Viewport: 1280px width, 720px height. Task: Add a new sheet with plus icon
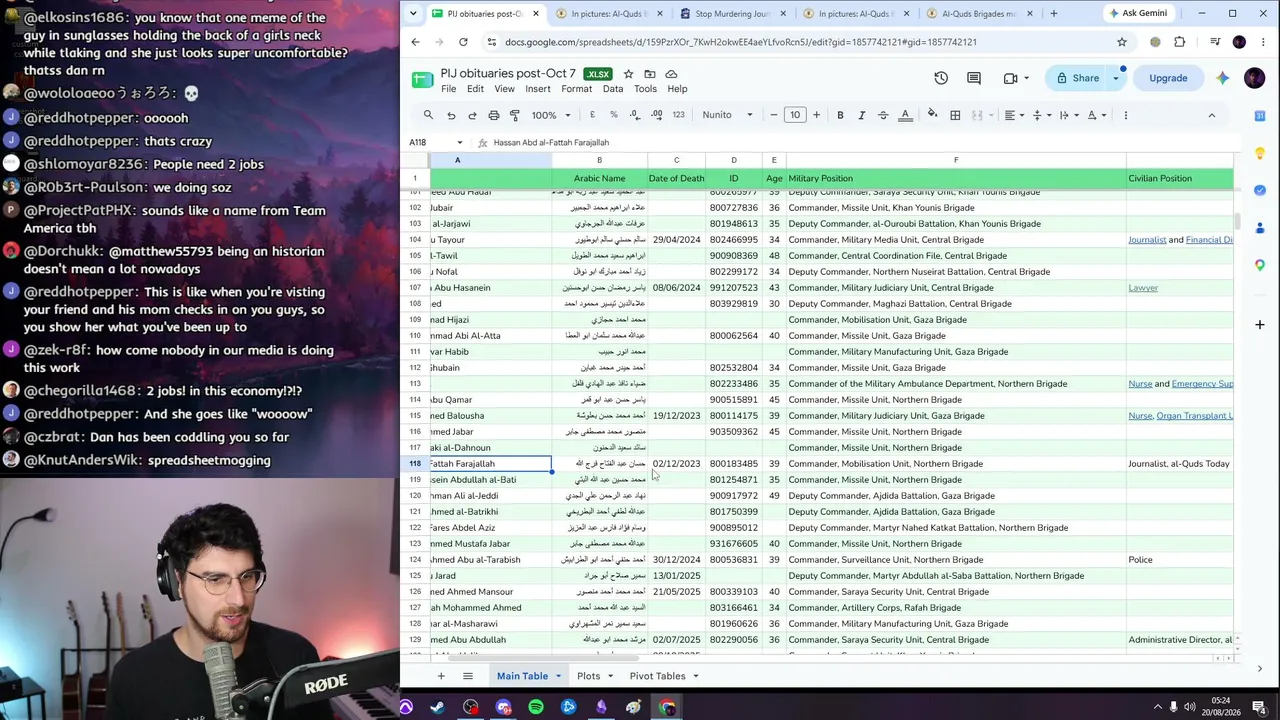(440, 676)
